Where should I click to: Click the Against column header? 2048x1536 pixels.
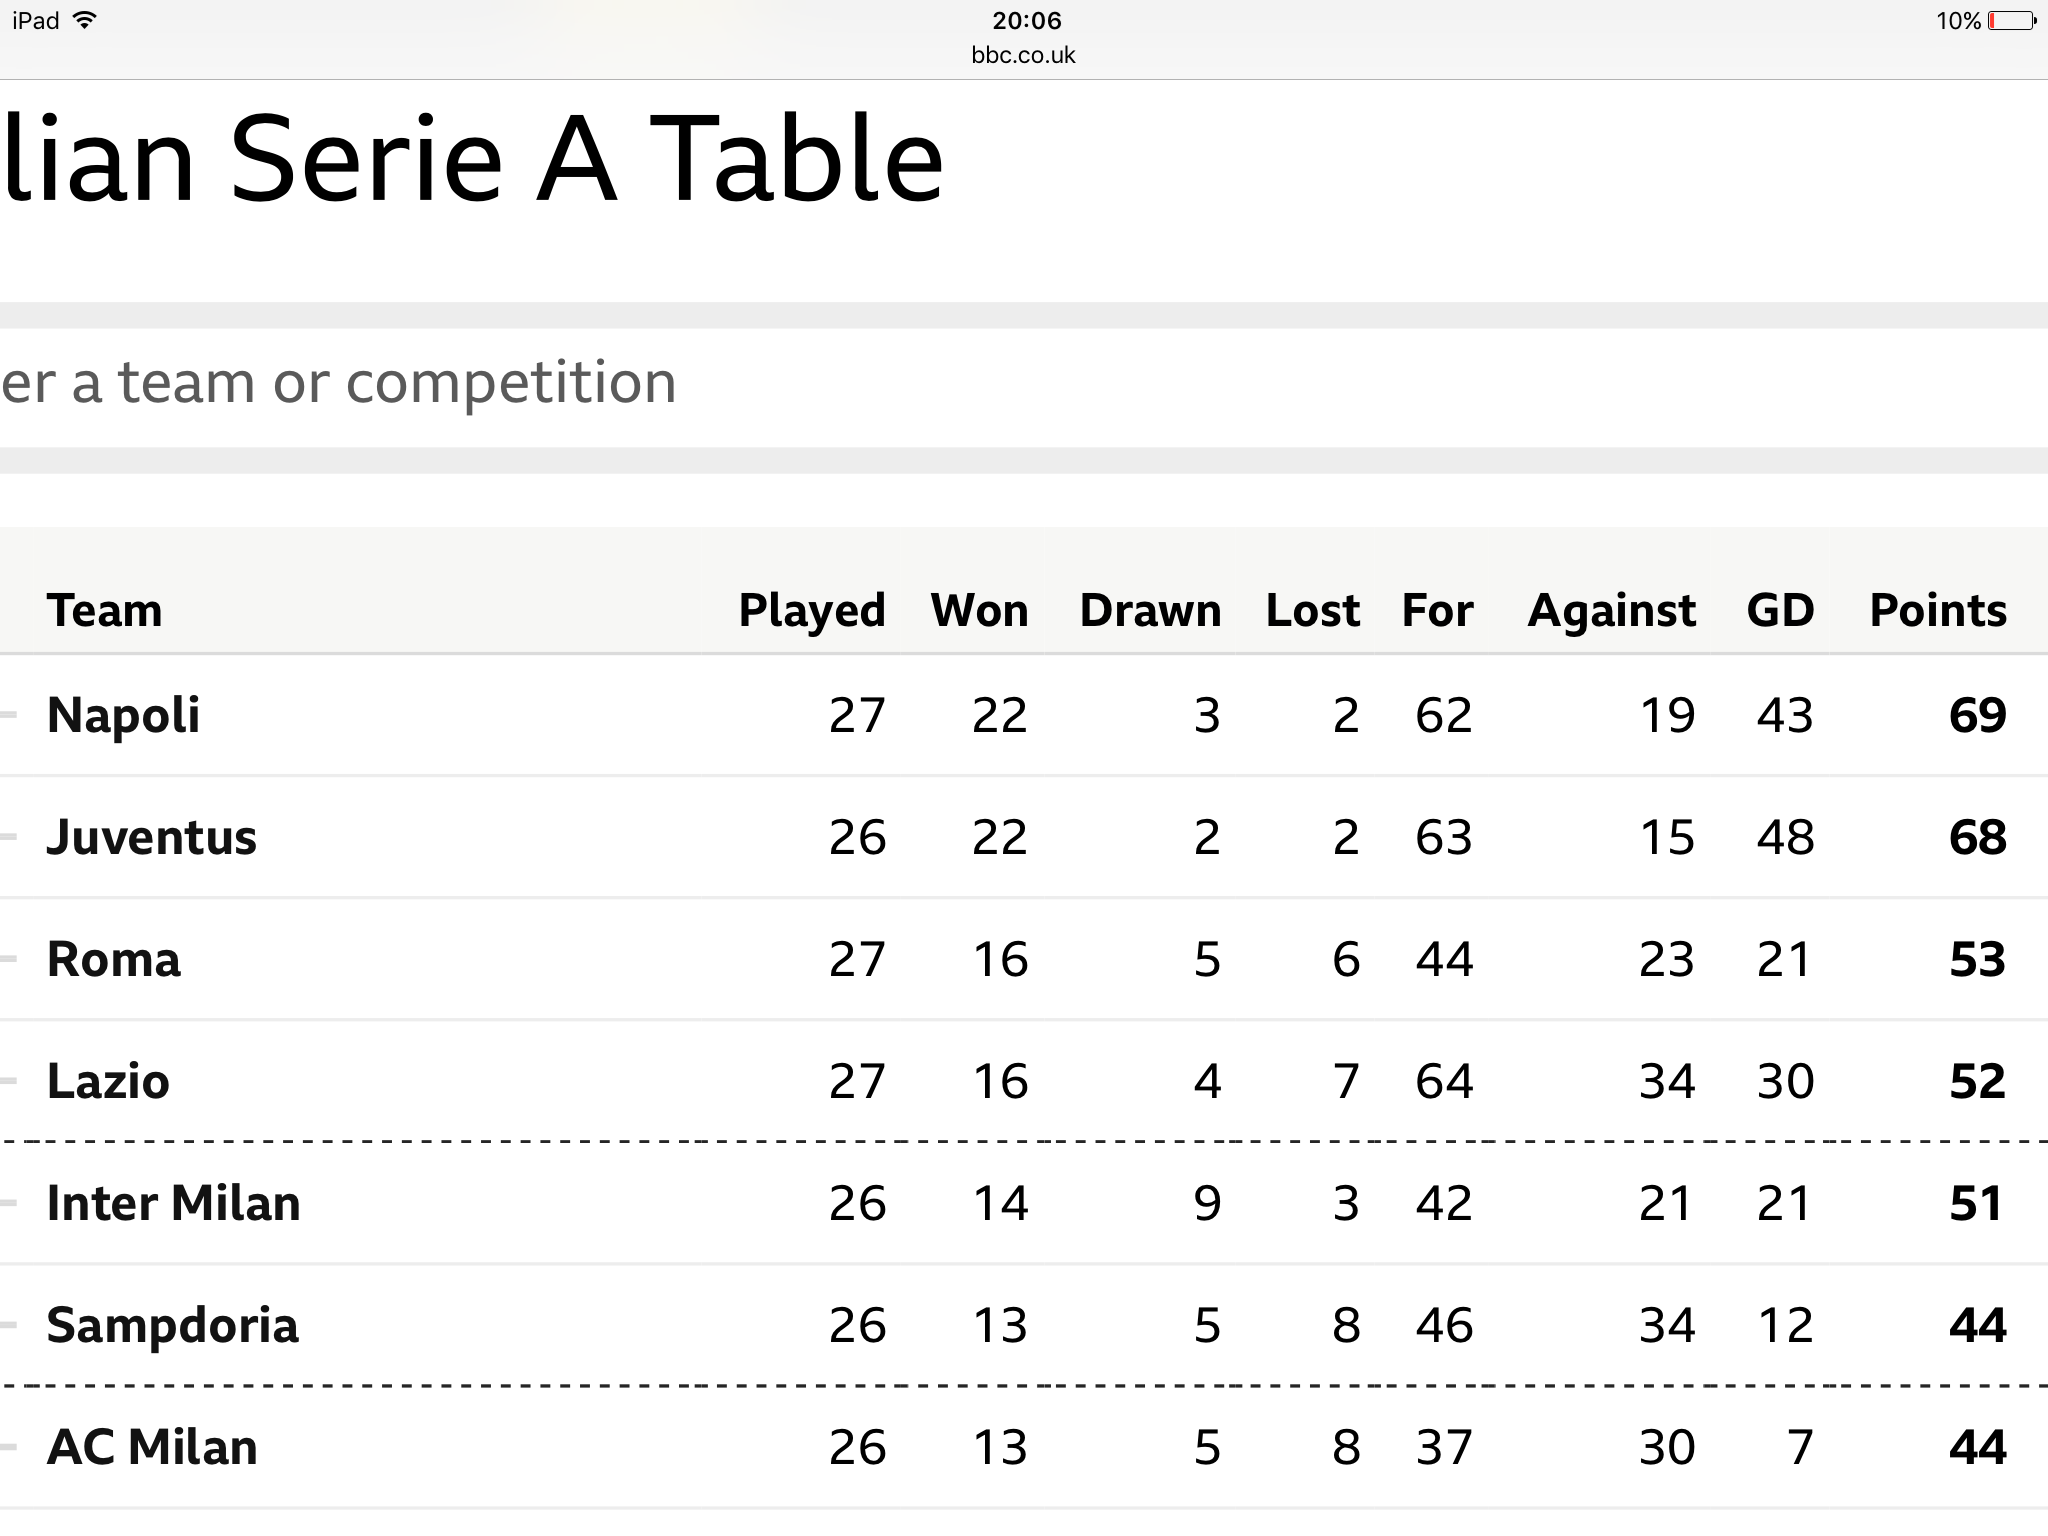click(x=1612, y=612)
